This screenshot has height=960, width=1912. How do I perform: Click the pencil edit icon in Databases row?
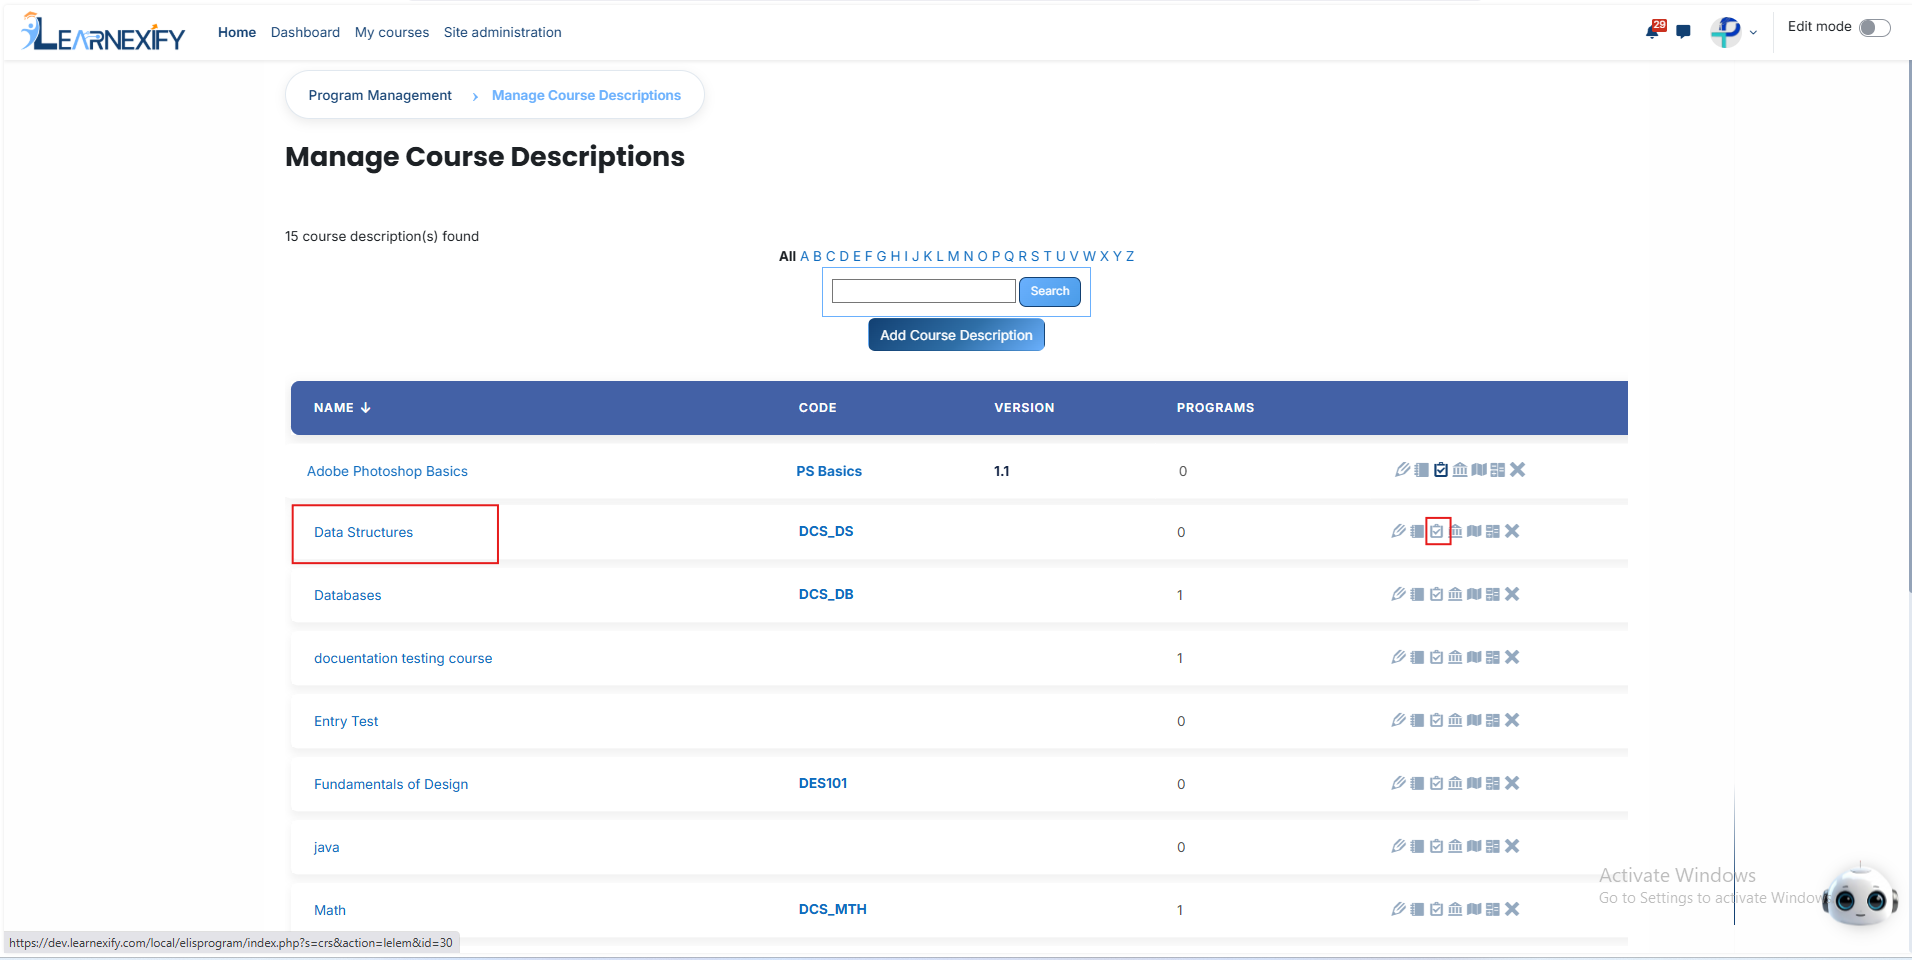(x=1399, y=594)
